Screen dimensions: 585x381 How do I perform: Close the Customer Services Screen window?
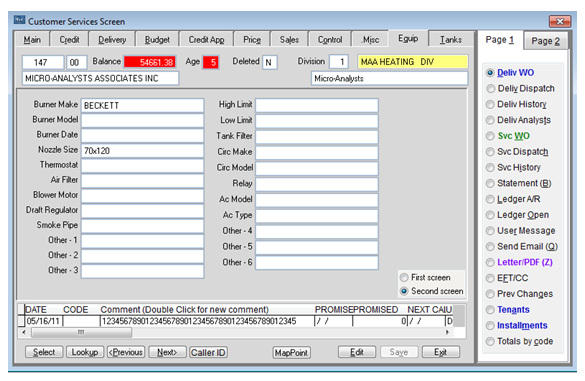[560, 22]
